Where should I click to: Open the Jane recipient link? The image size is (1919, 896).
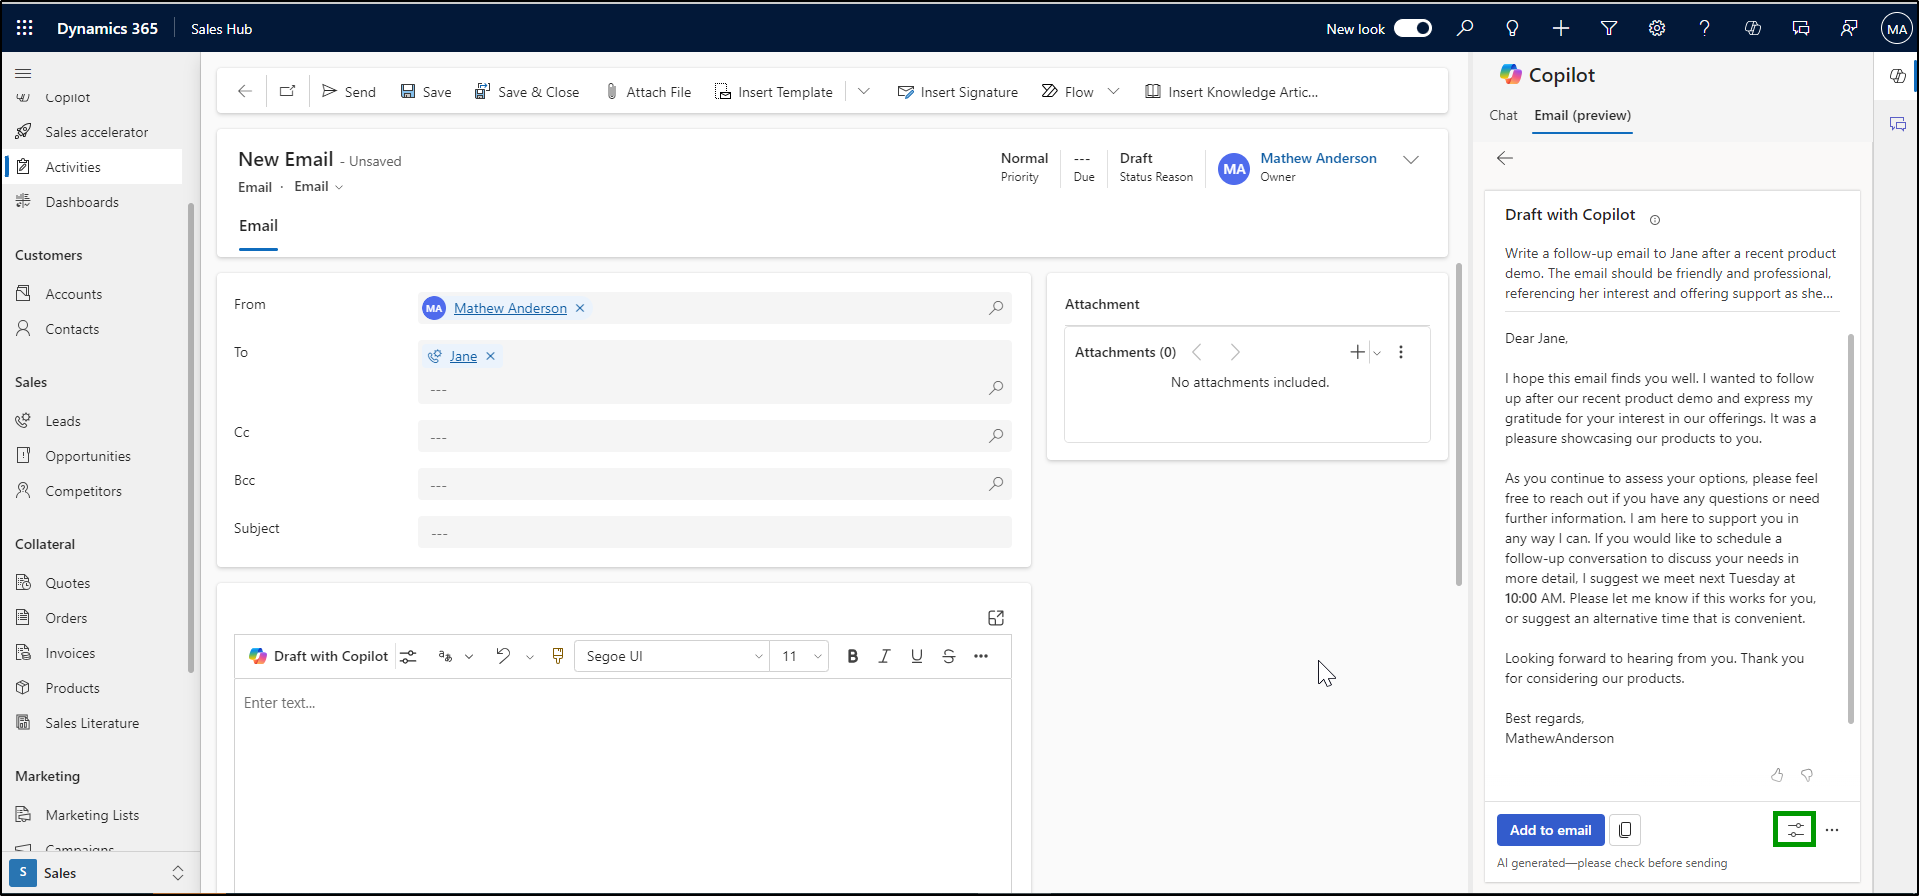tap(463, 356)
